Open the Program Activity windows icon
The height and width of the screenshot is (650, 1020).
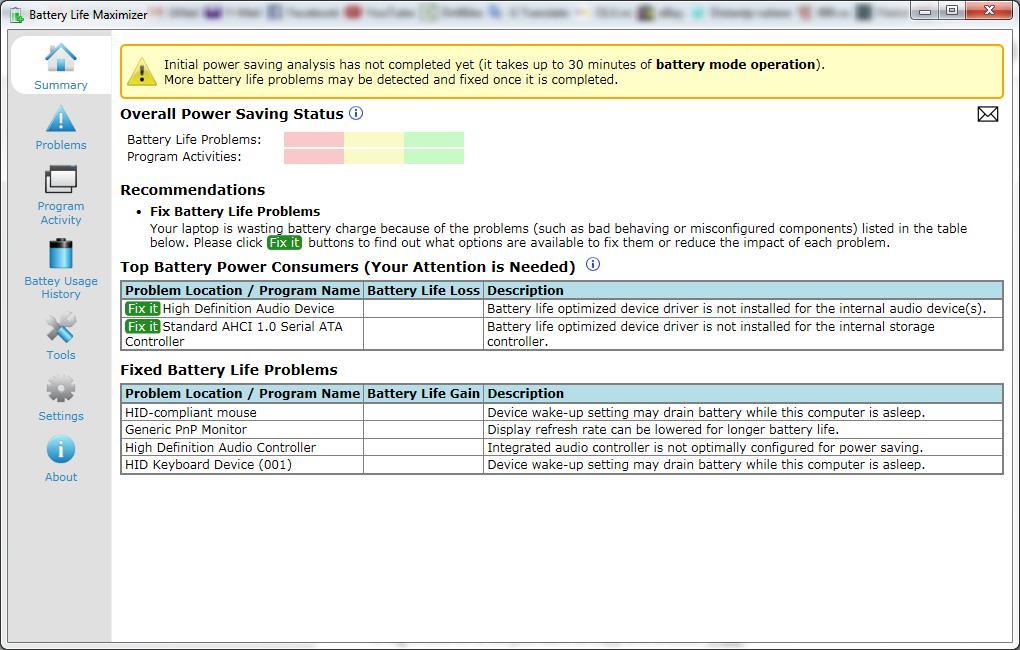click(x=60, y=180)
